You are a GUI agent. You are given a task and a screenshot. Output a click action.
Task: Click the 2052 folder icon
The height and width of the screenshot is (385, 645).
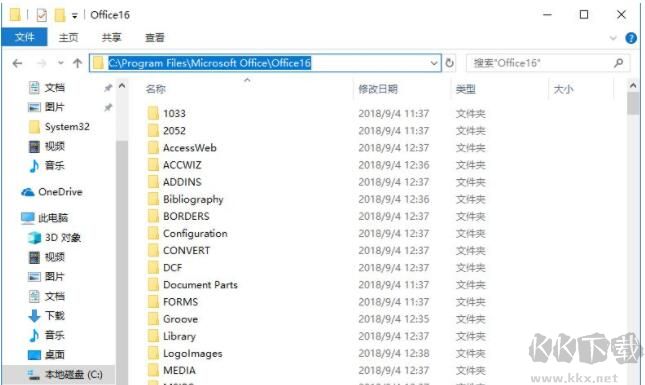(153, 130)
